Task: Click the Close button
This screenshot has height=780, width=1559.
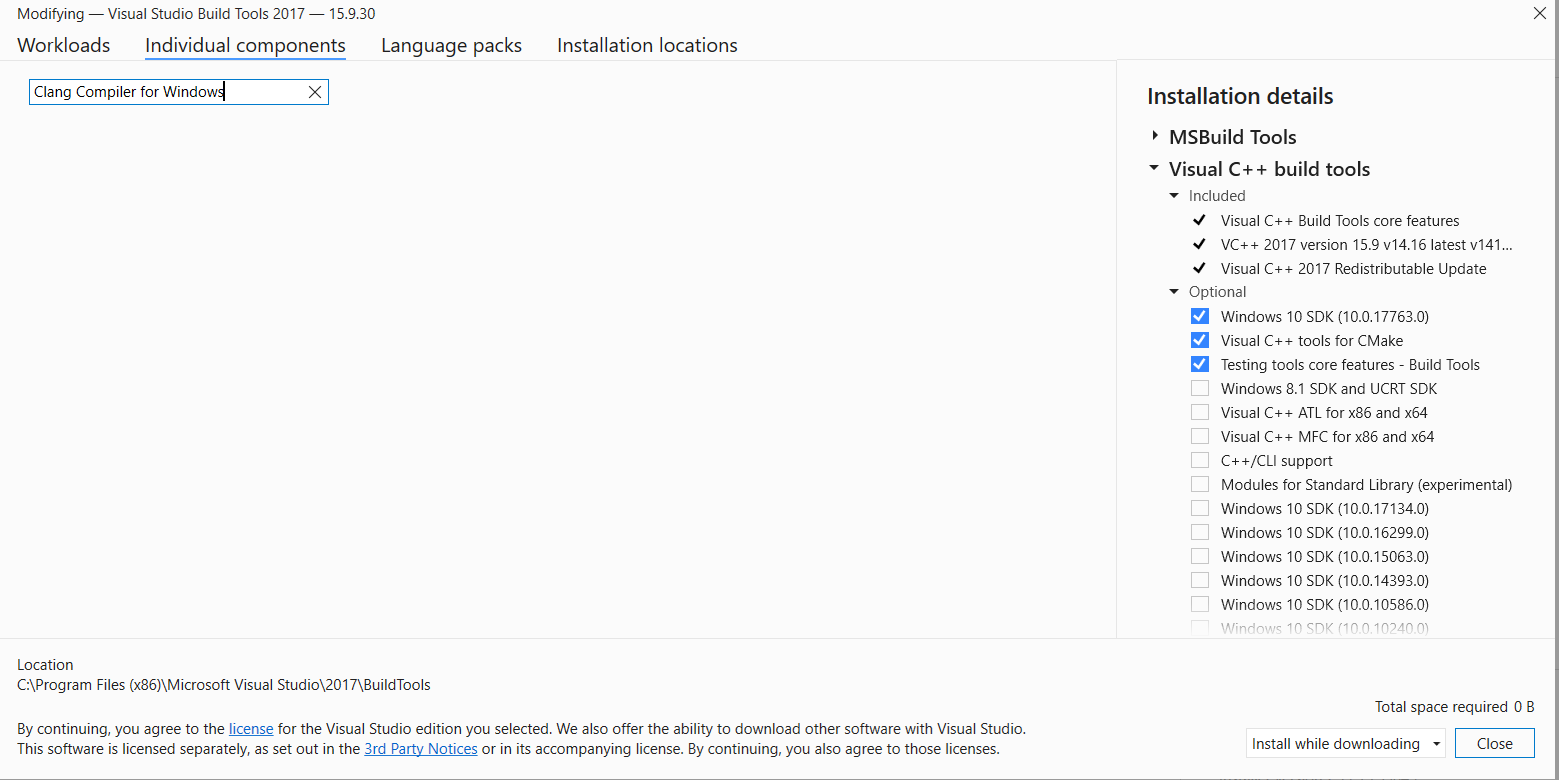Action: [1495, 743]
